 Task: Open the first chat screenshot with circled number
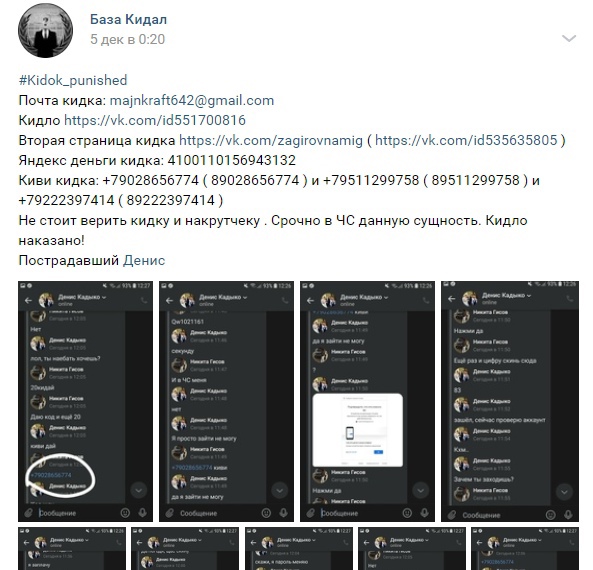pyautogui.click(x=85, y=401)
